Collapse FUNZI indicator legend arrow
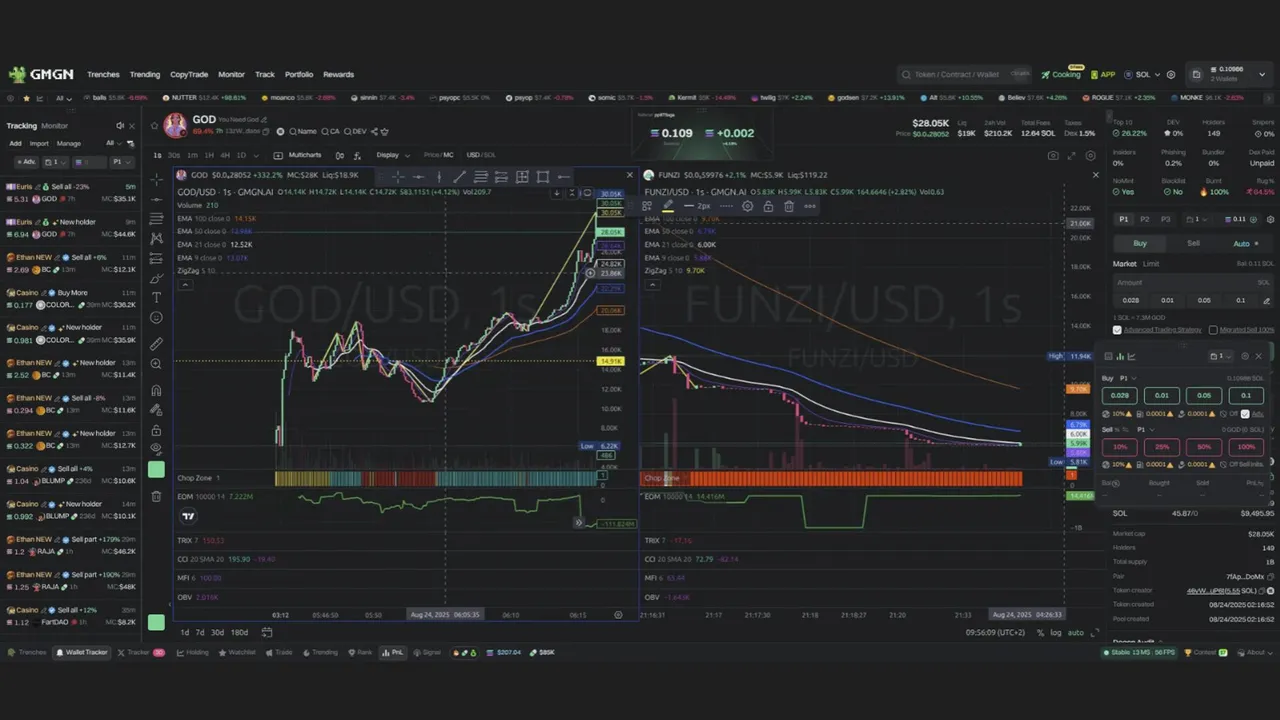Image resolution: width=1280 pixels, height=720 pixels. click(652, 284)
